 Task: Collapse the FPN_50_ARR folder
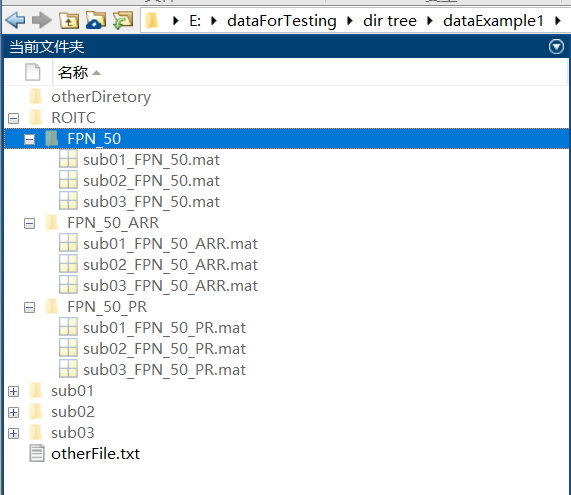coord(29,223)
